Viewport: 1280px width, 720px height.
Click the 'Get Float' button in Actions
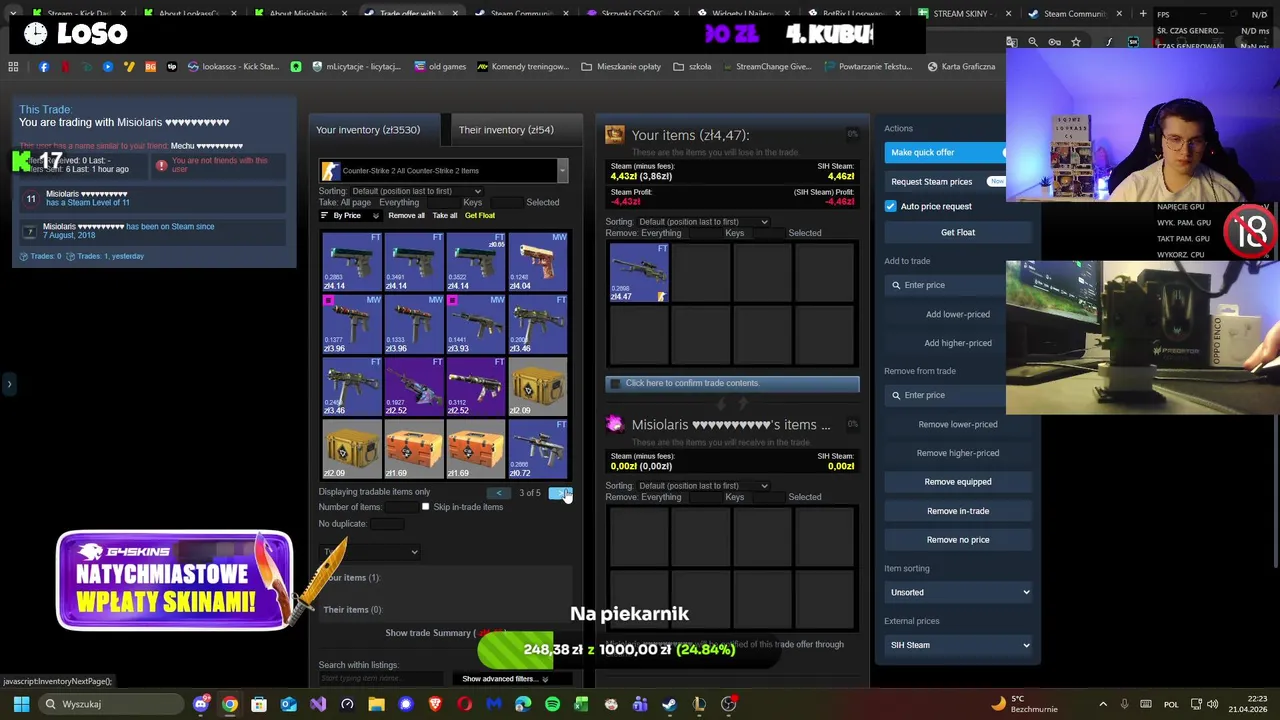[x=958, y=232]
